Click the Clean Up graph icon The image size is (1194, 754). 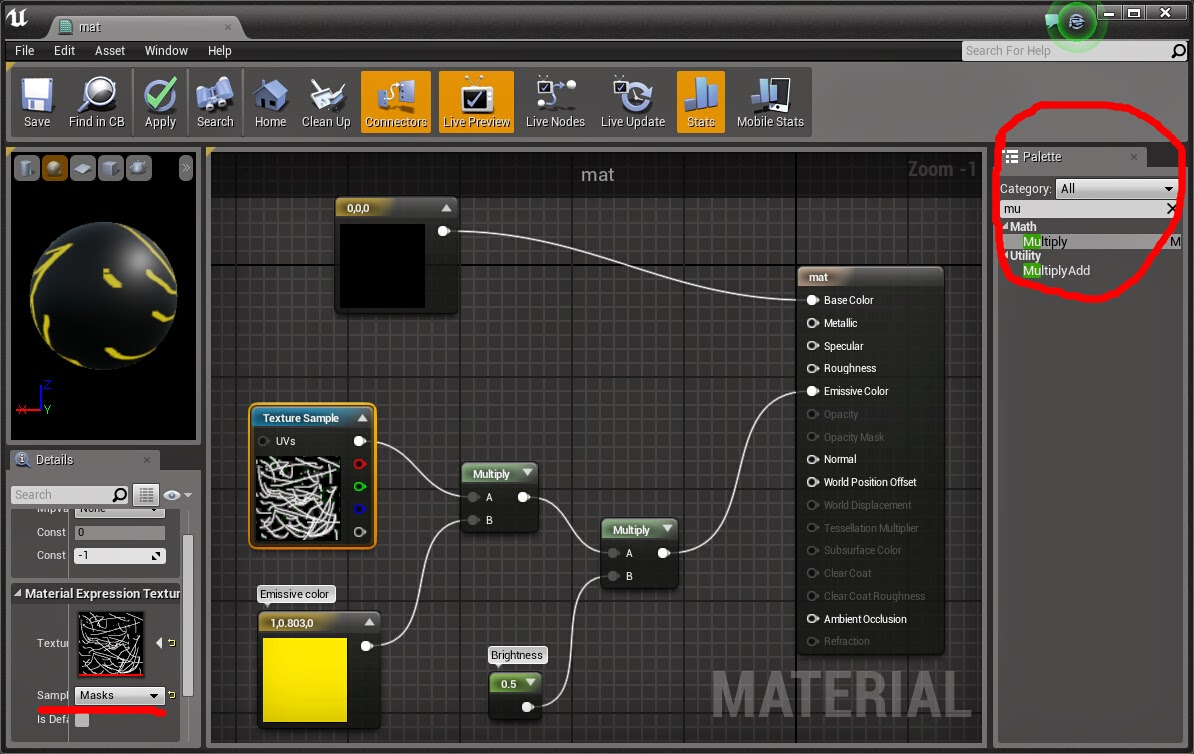point(325,100)
